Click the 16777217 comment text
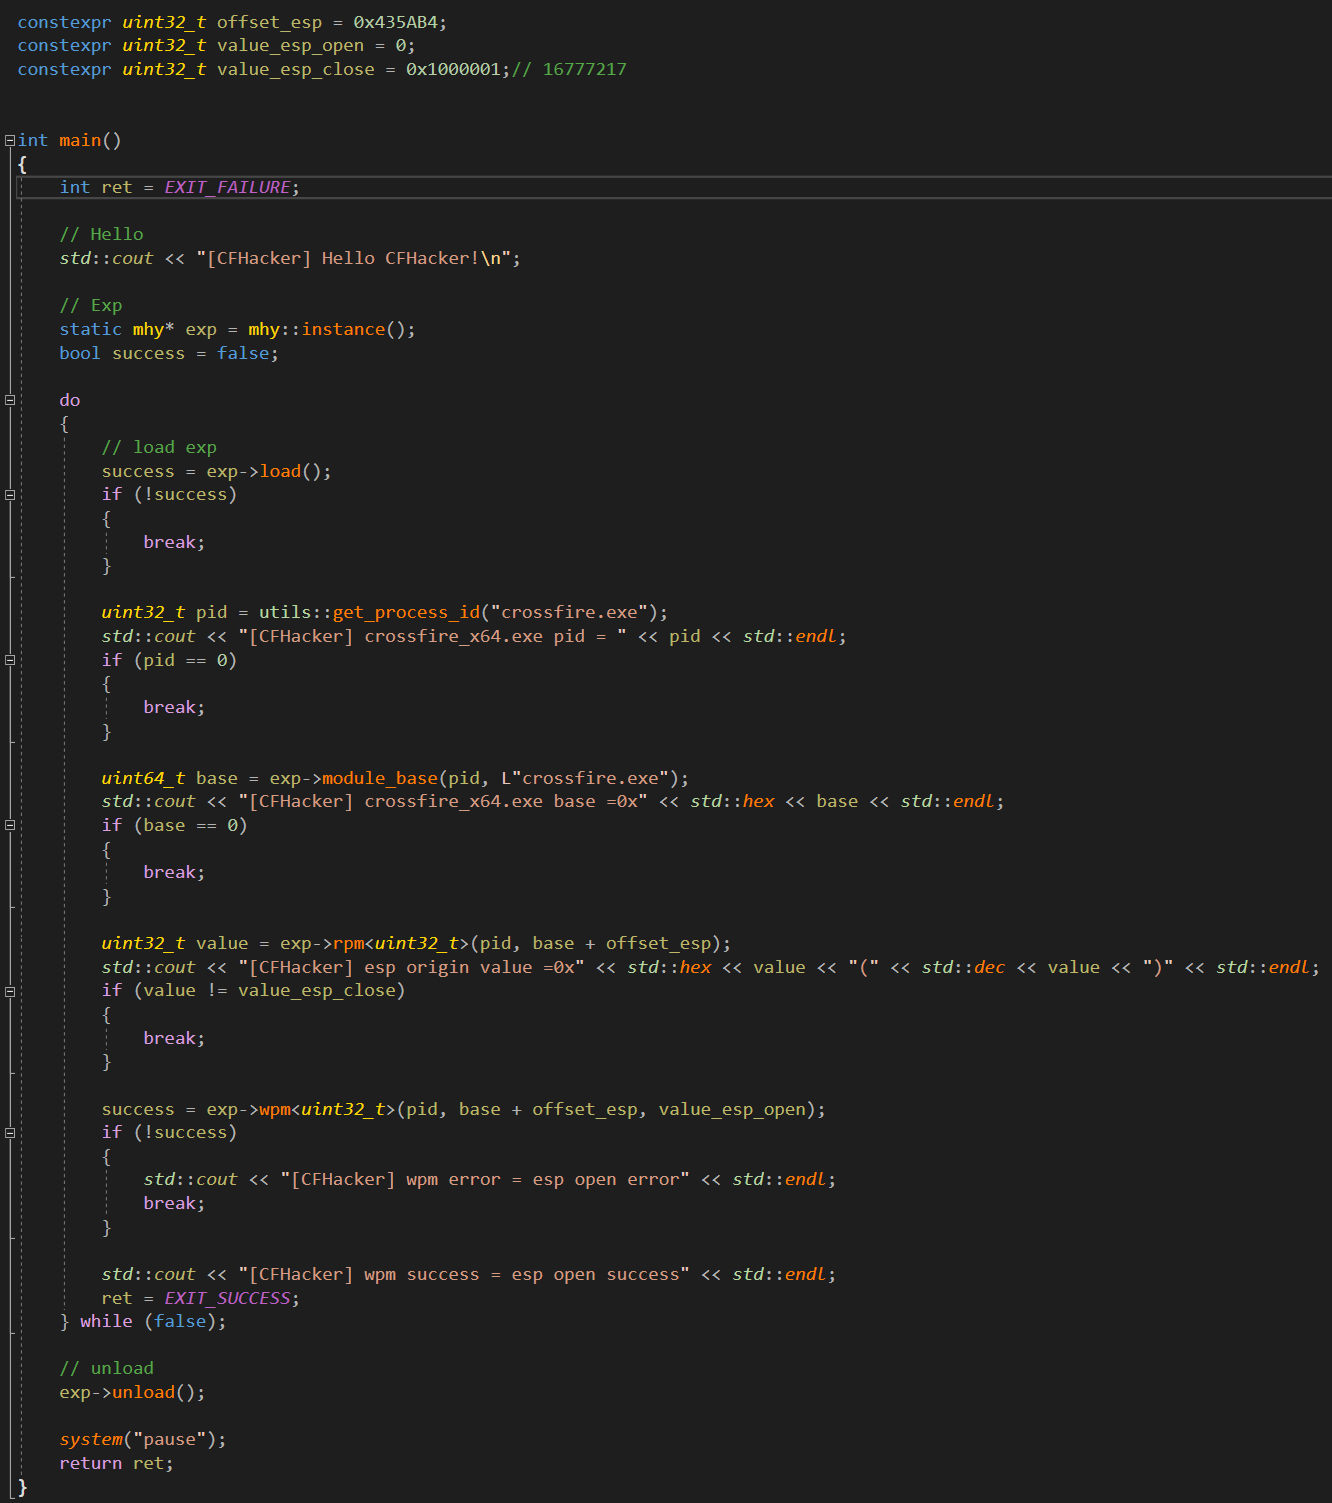 point(584,69)
